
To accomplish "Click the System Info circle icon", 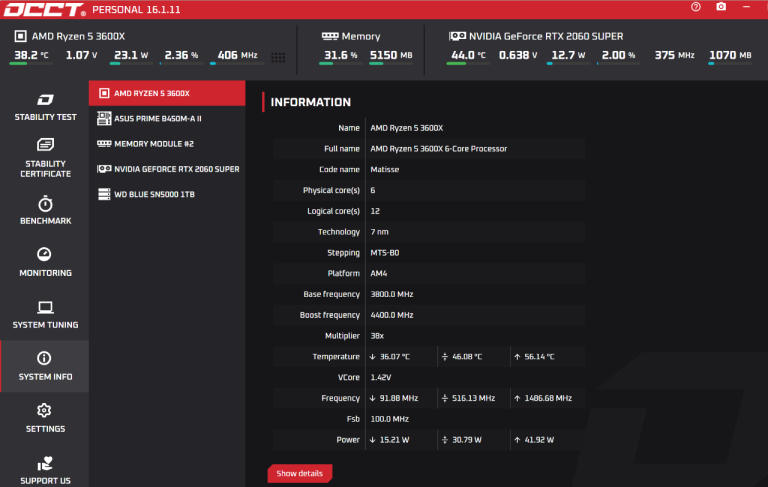I will 44,358.
